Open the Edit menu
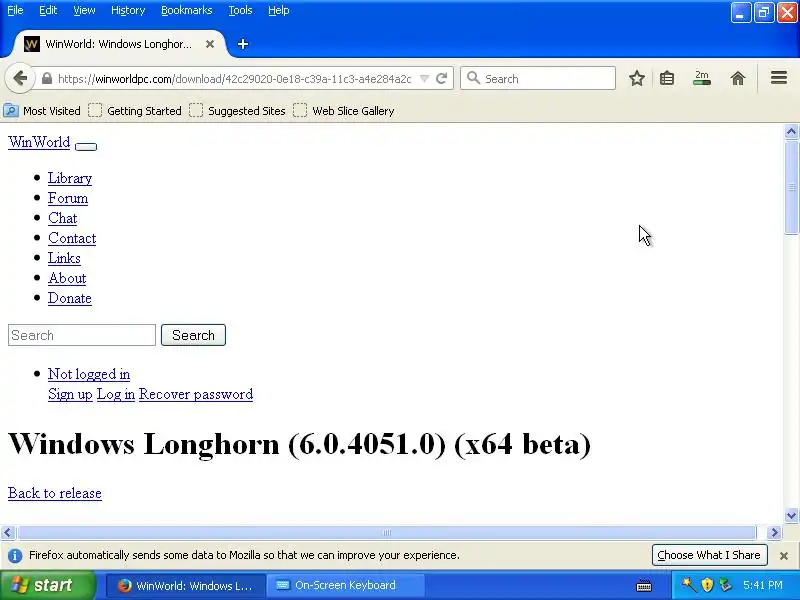 [x=48, y=10]
